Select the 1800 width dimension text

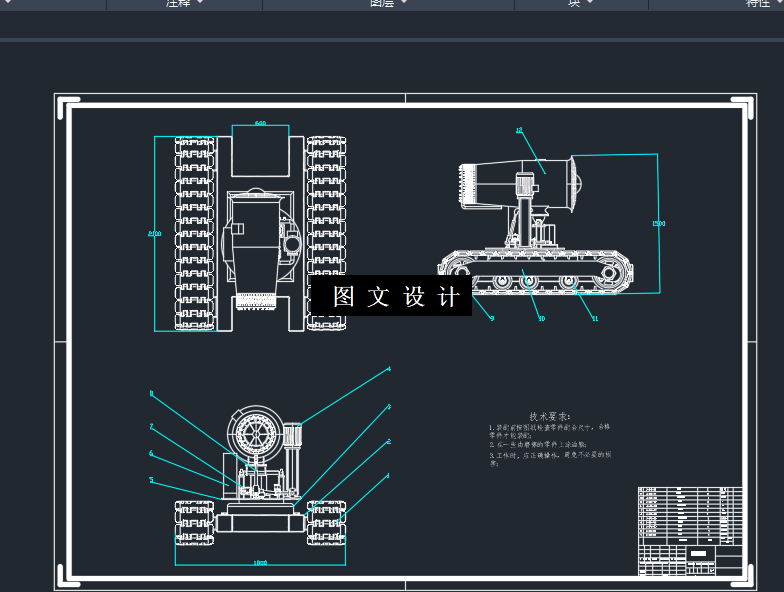pos(260,563)
